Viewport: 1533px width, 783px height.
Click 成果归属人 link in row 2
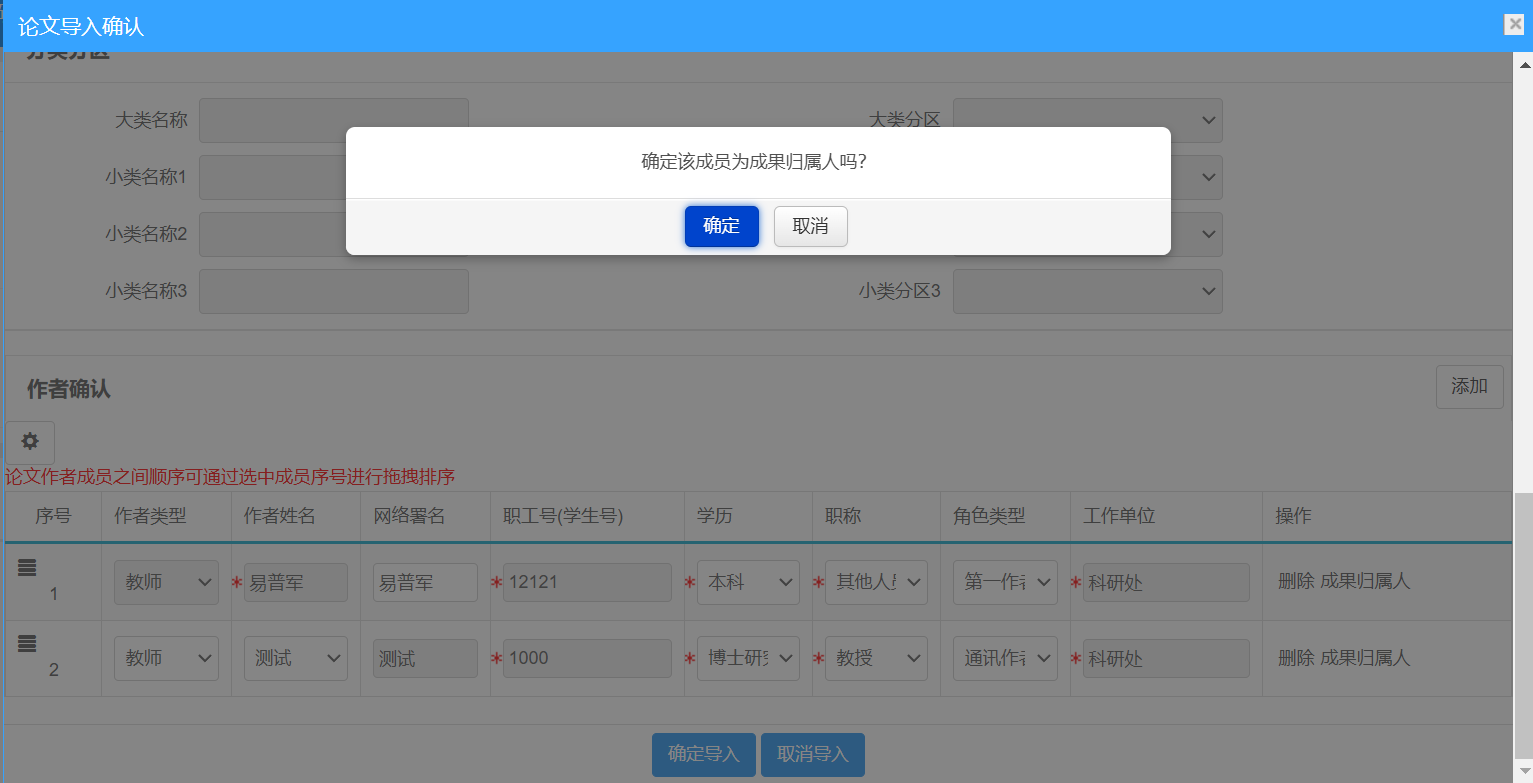[x=1365, y=657]
